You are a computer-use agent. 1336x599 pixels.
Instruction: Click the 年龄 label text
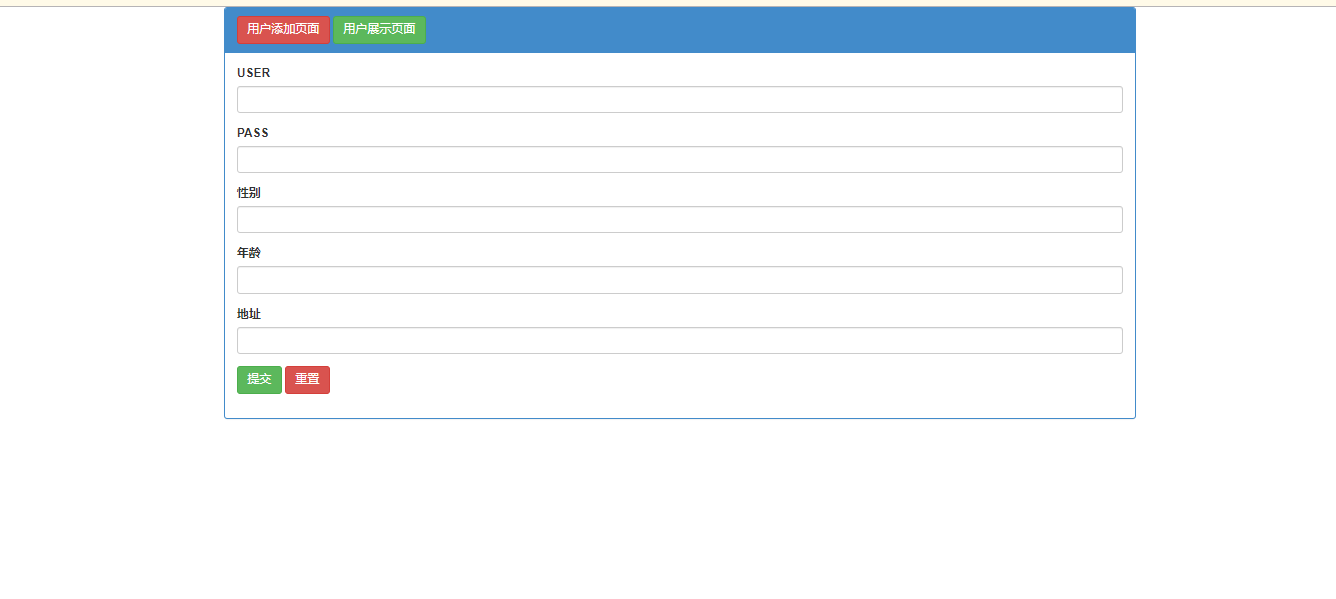[249, 253]
